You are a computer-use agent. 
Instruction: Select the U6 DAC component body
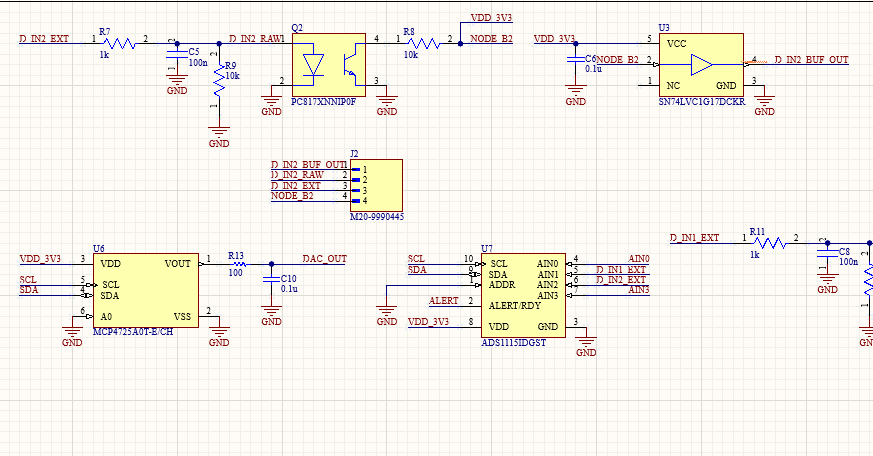pos(145,291)
